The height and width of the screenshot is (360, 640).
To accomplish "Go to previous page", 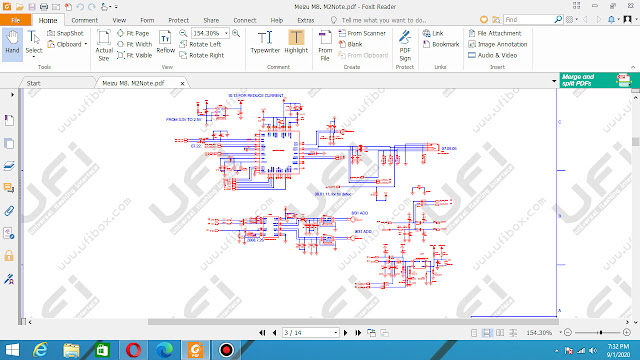I will [274, 333].
